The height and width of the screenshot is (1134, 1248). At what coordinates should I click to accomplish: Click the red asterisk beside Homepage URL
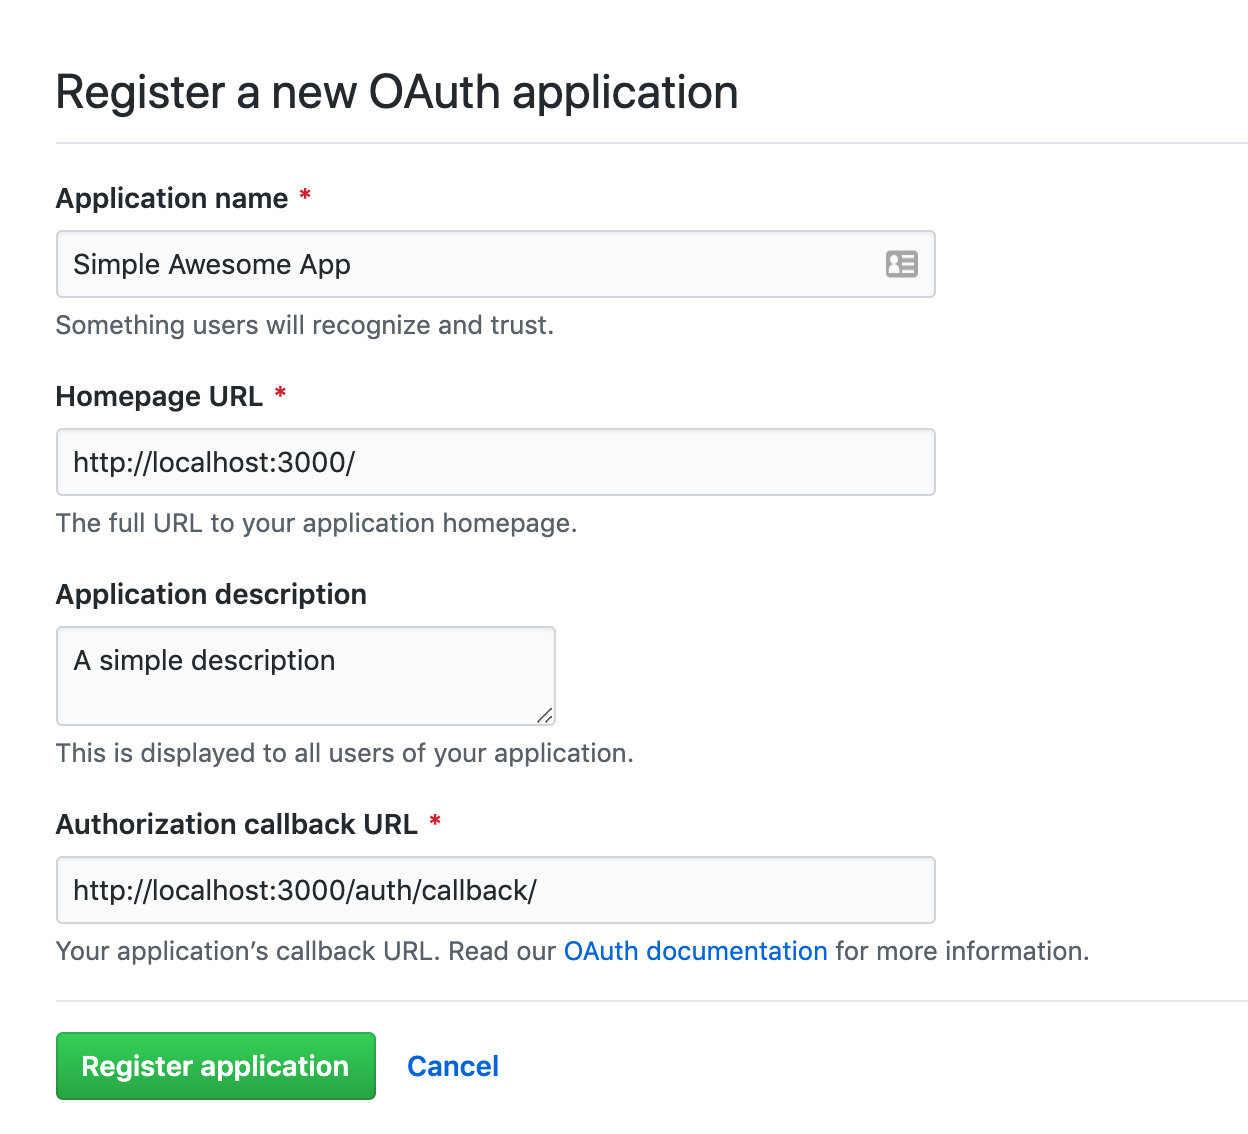click(281, 393)
